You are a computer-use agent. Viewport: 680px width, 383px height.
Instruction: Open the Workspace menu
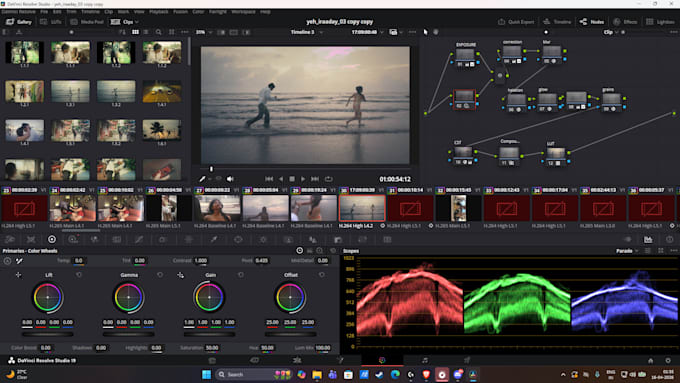click(243, 12)
